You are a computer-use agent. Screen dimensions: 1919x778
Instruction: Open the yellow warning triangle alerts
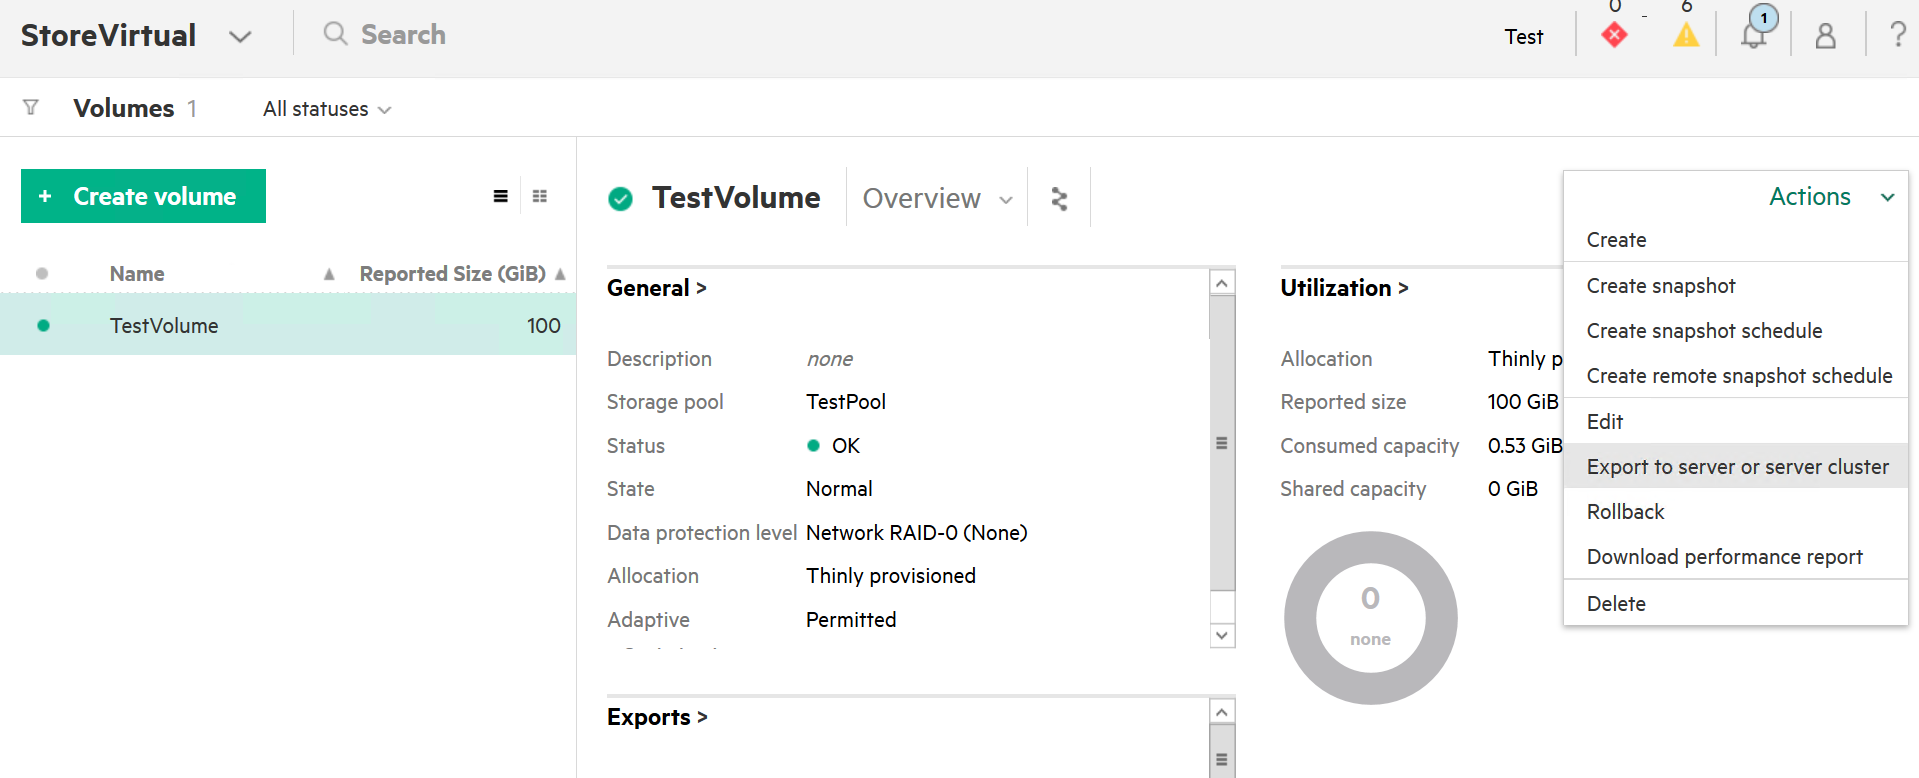(1686, 35)
